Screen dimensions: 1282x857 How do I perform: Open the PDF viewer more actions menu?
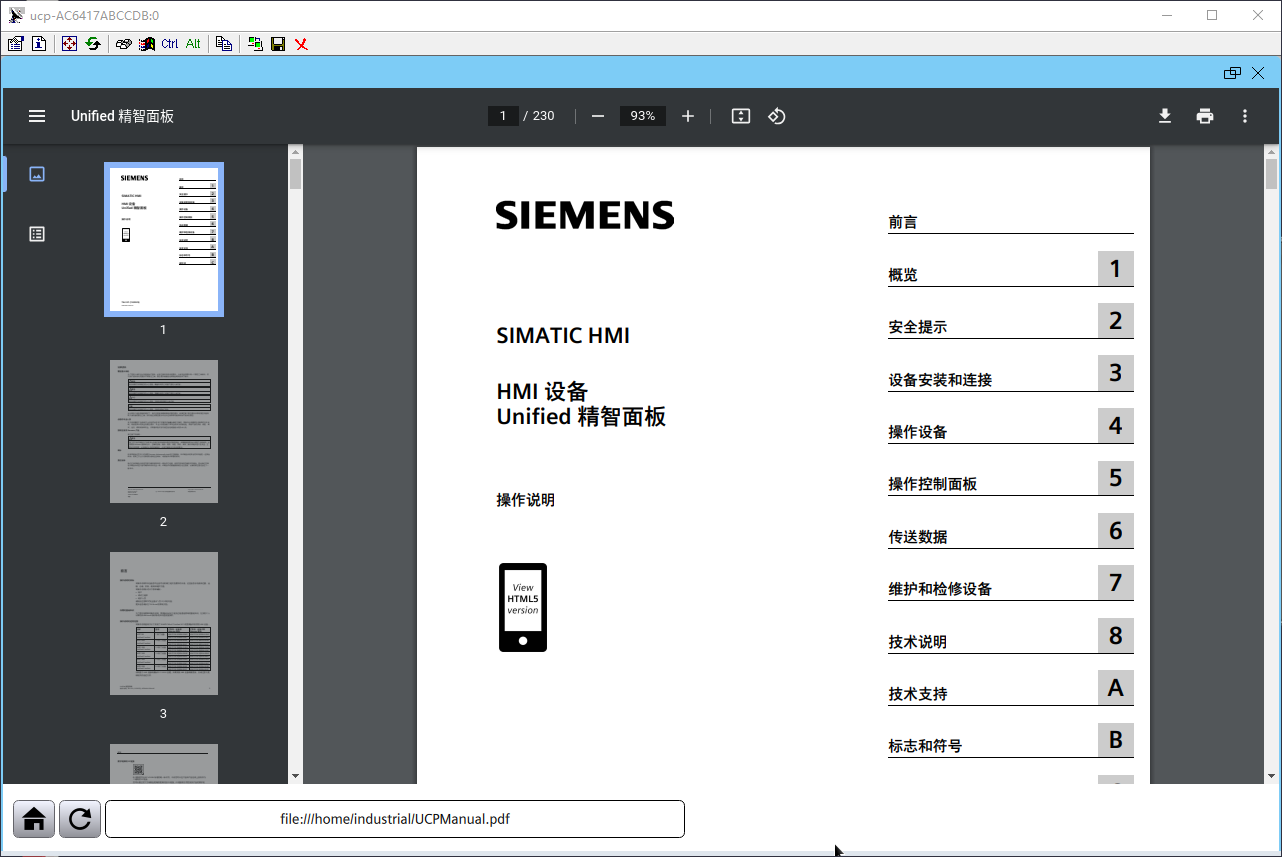click(1245, 116)
